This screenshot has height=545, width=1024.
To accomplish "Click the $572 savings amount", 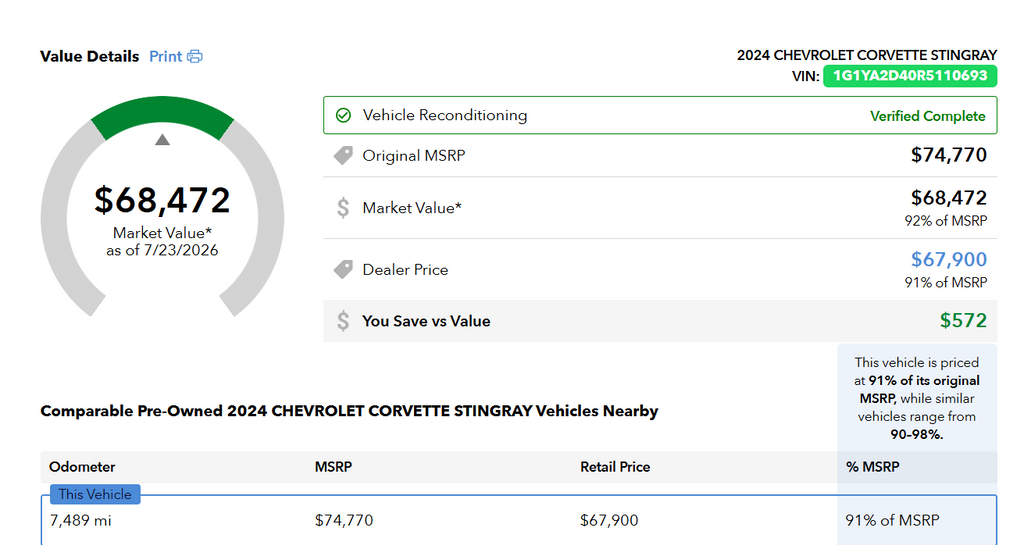I will (963, 320).
